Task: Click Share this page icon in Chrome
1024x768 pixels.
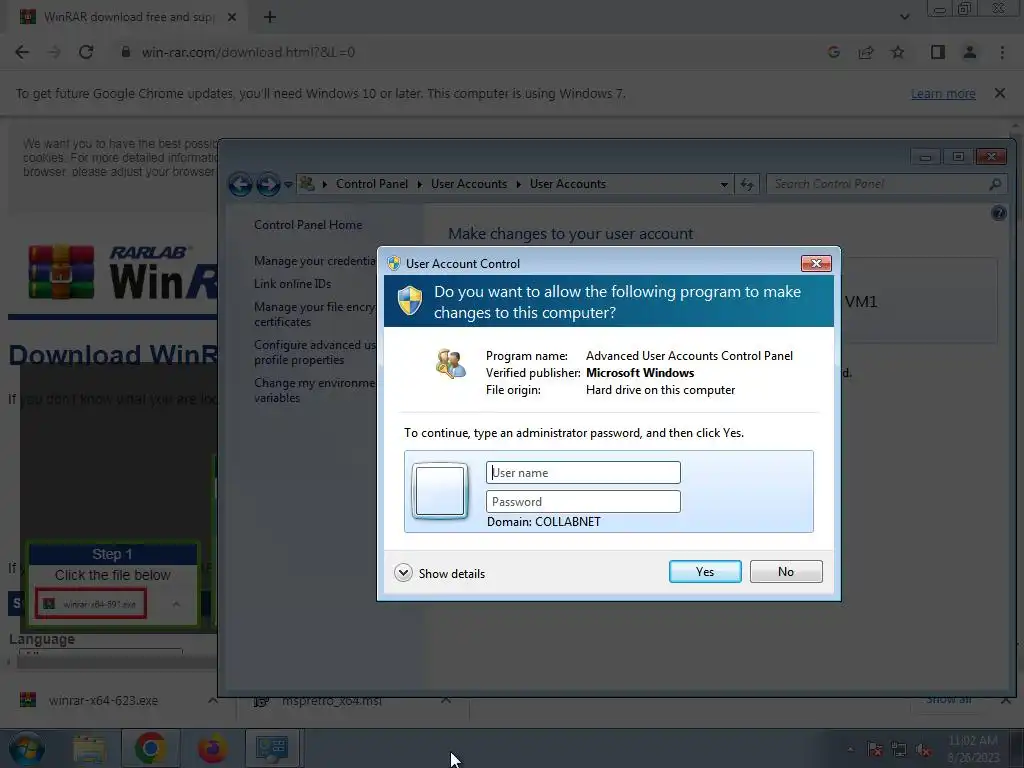Action: (x=866, y=52)
